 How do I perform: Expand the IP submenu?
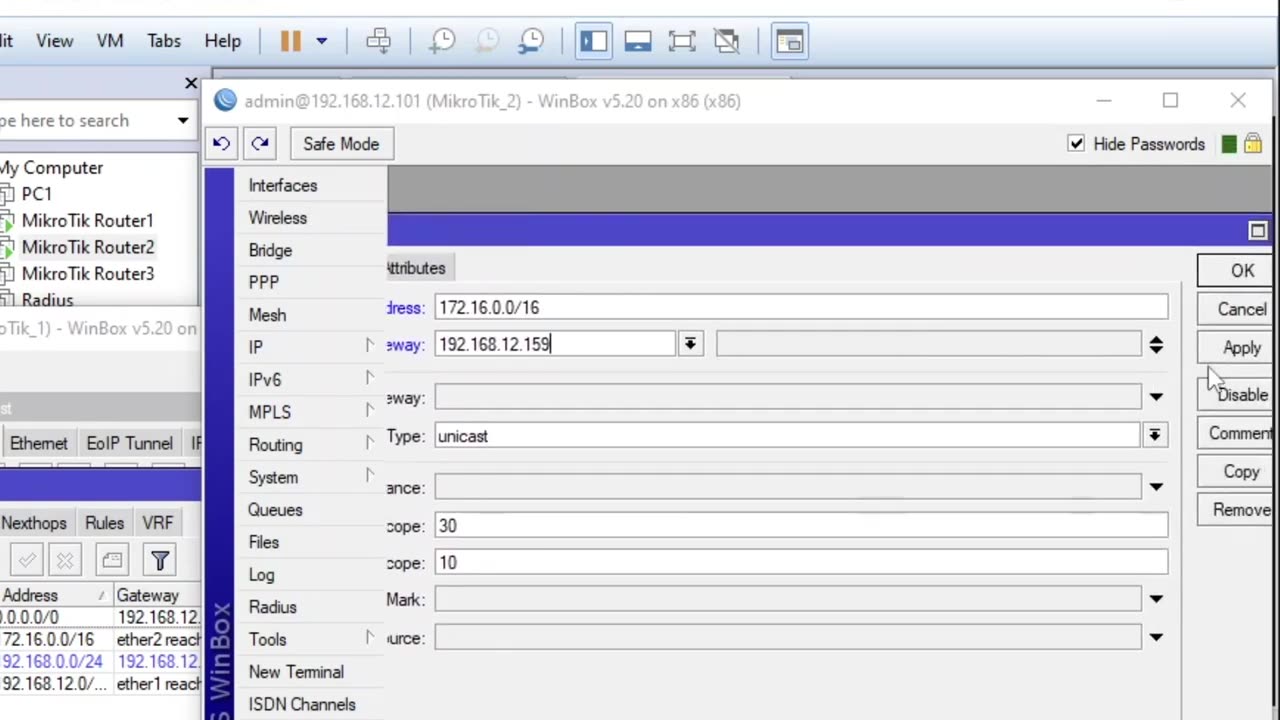[310, 347]
